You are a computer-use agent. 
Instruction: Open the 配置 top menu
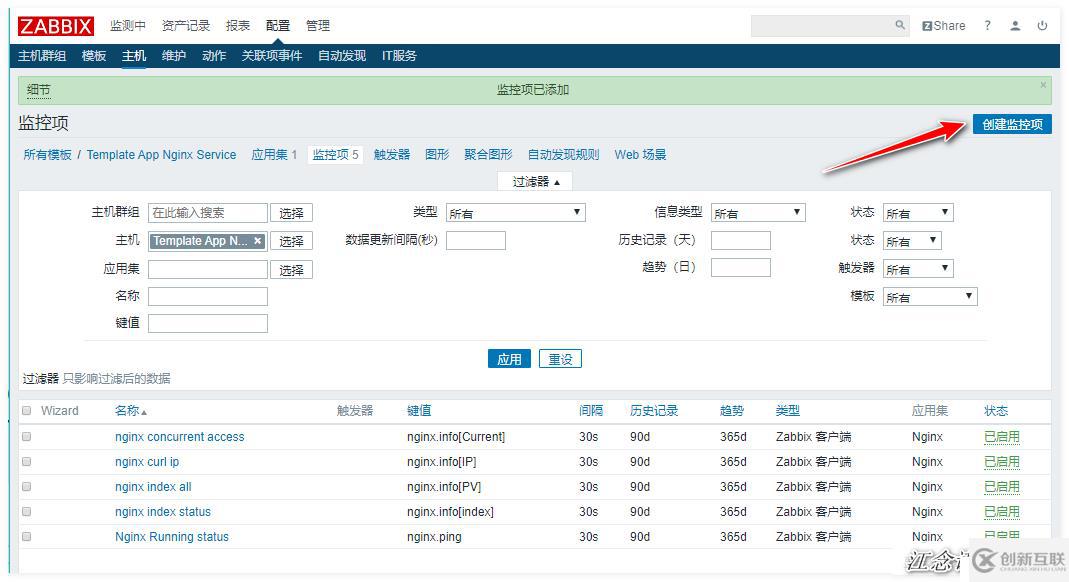pyautogui.click(x=277, y=26)
